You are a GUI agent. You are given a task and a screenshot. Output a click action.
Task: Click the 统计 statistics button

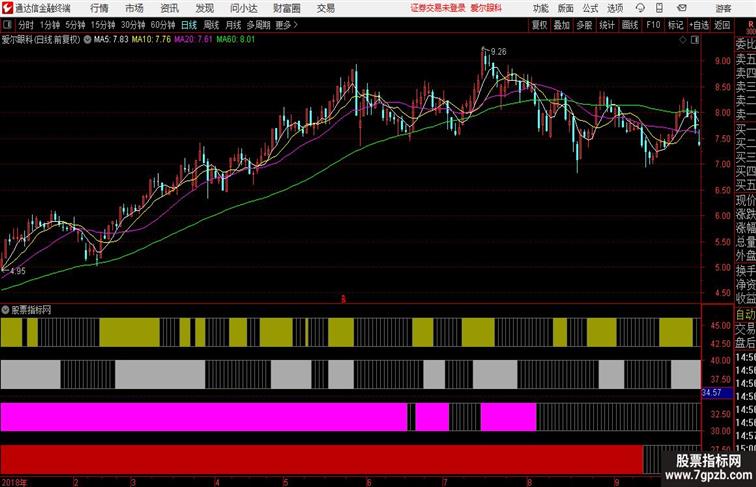click(x=607, y=25)
